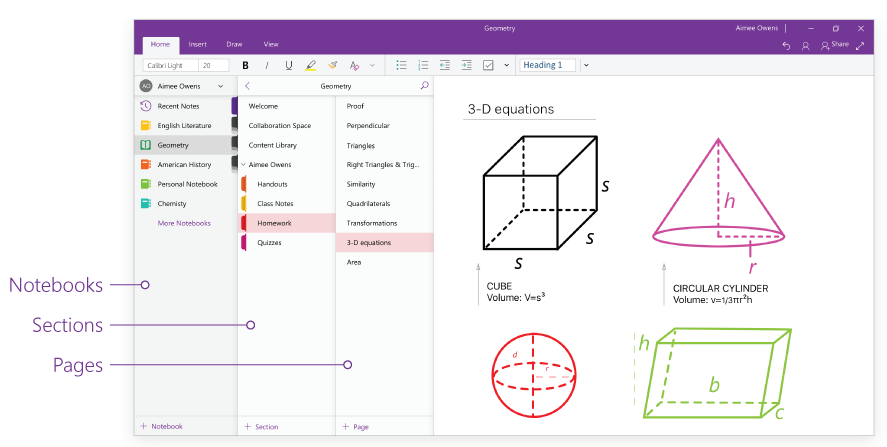
Task: Open the Draw tab
Action: [x=234, y=44]
